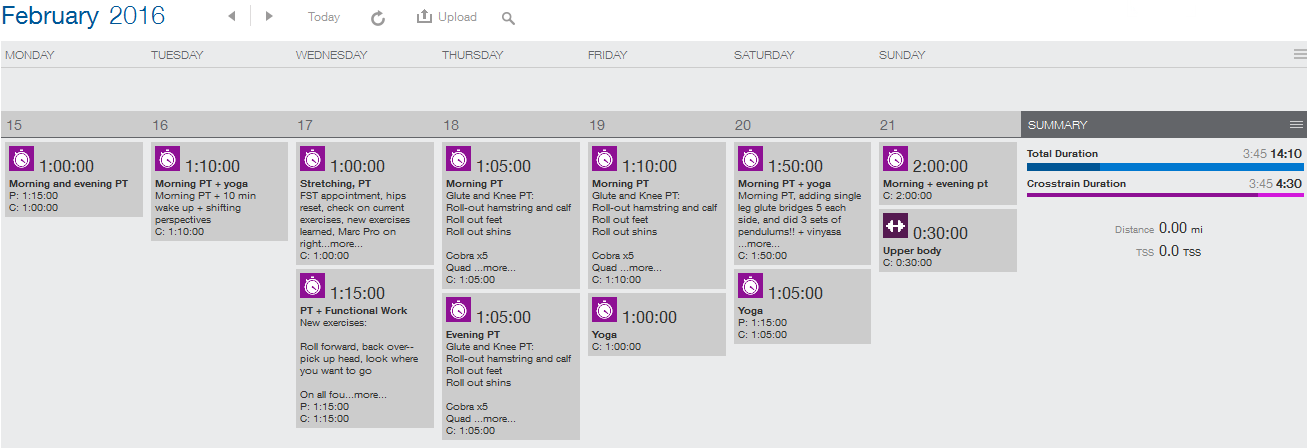Open Tuesday's Morning PT + yoga workout icon
1307x448 pixels.
point(168,160)
